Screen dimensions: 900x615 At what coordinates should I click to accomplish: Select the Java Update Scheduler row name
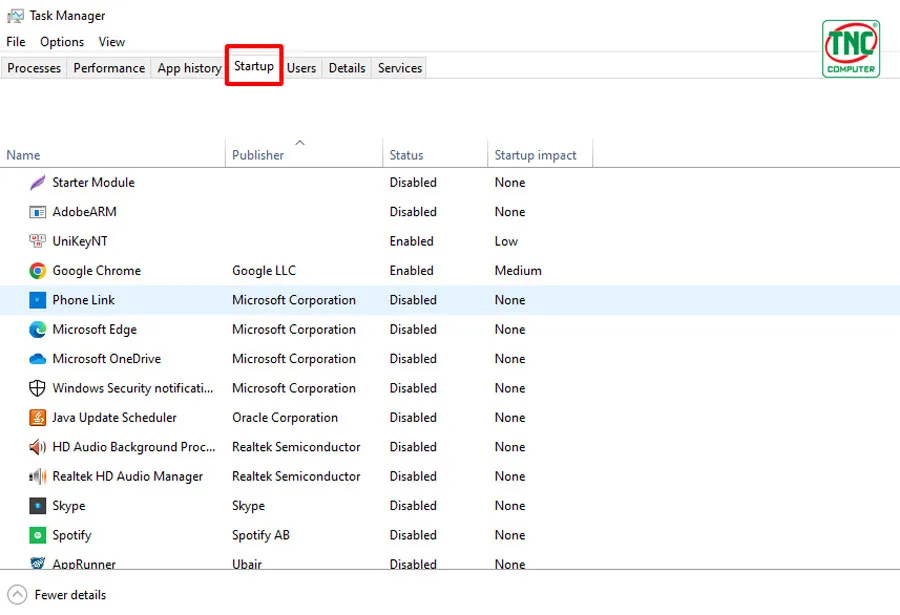[x=114, y=417]
